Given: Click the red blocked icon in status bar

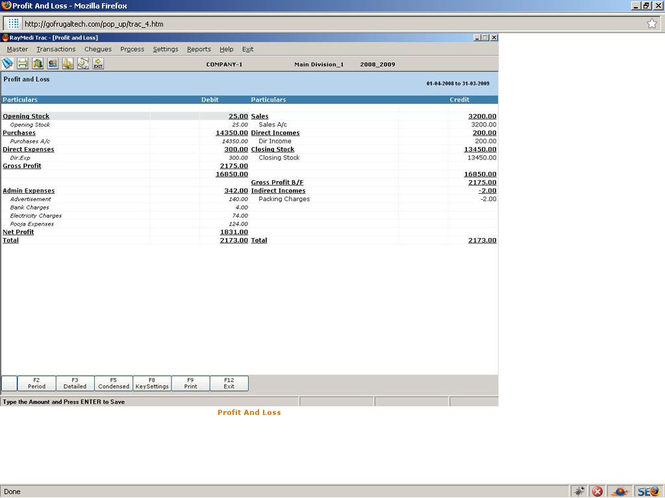Looking at the screenshot, I should pos(597,491).
